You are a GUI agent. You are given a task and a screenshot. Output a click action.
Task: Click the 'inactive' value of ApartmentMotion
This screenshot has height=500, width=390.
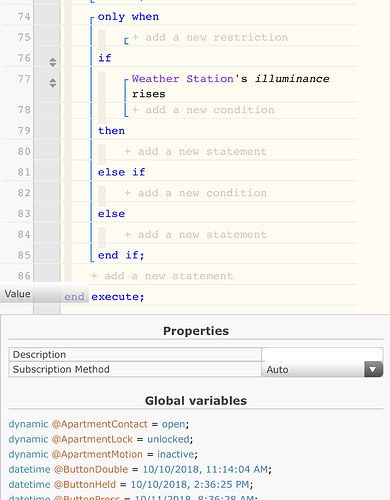point(176,454)
